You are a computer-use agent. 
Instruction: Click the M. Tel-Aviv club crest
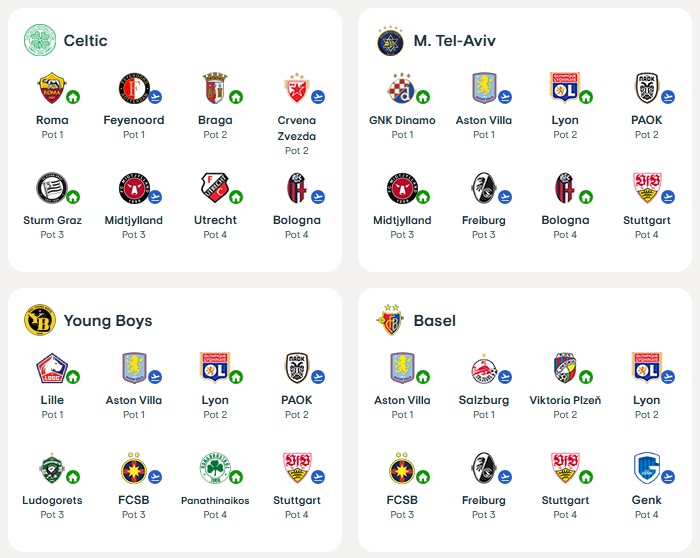390,41
